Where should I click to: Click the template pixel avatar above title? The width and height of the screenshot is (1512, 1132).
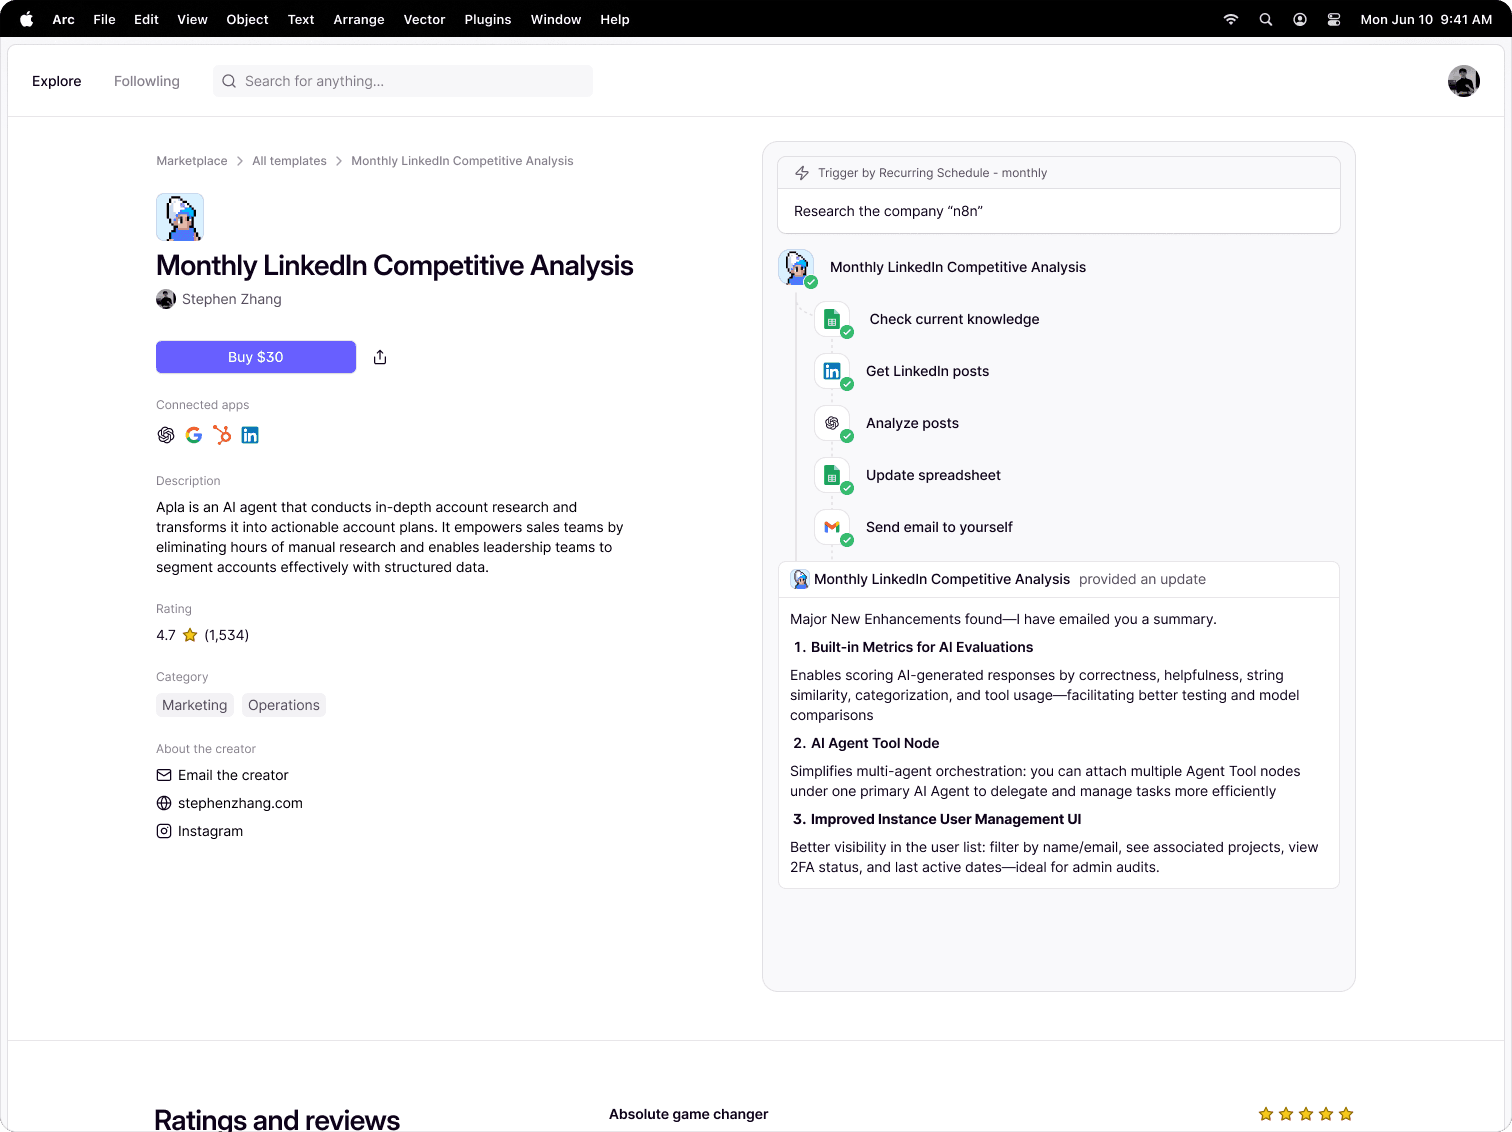coord(180,217)
